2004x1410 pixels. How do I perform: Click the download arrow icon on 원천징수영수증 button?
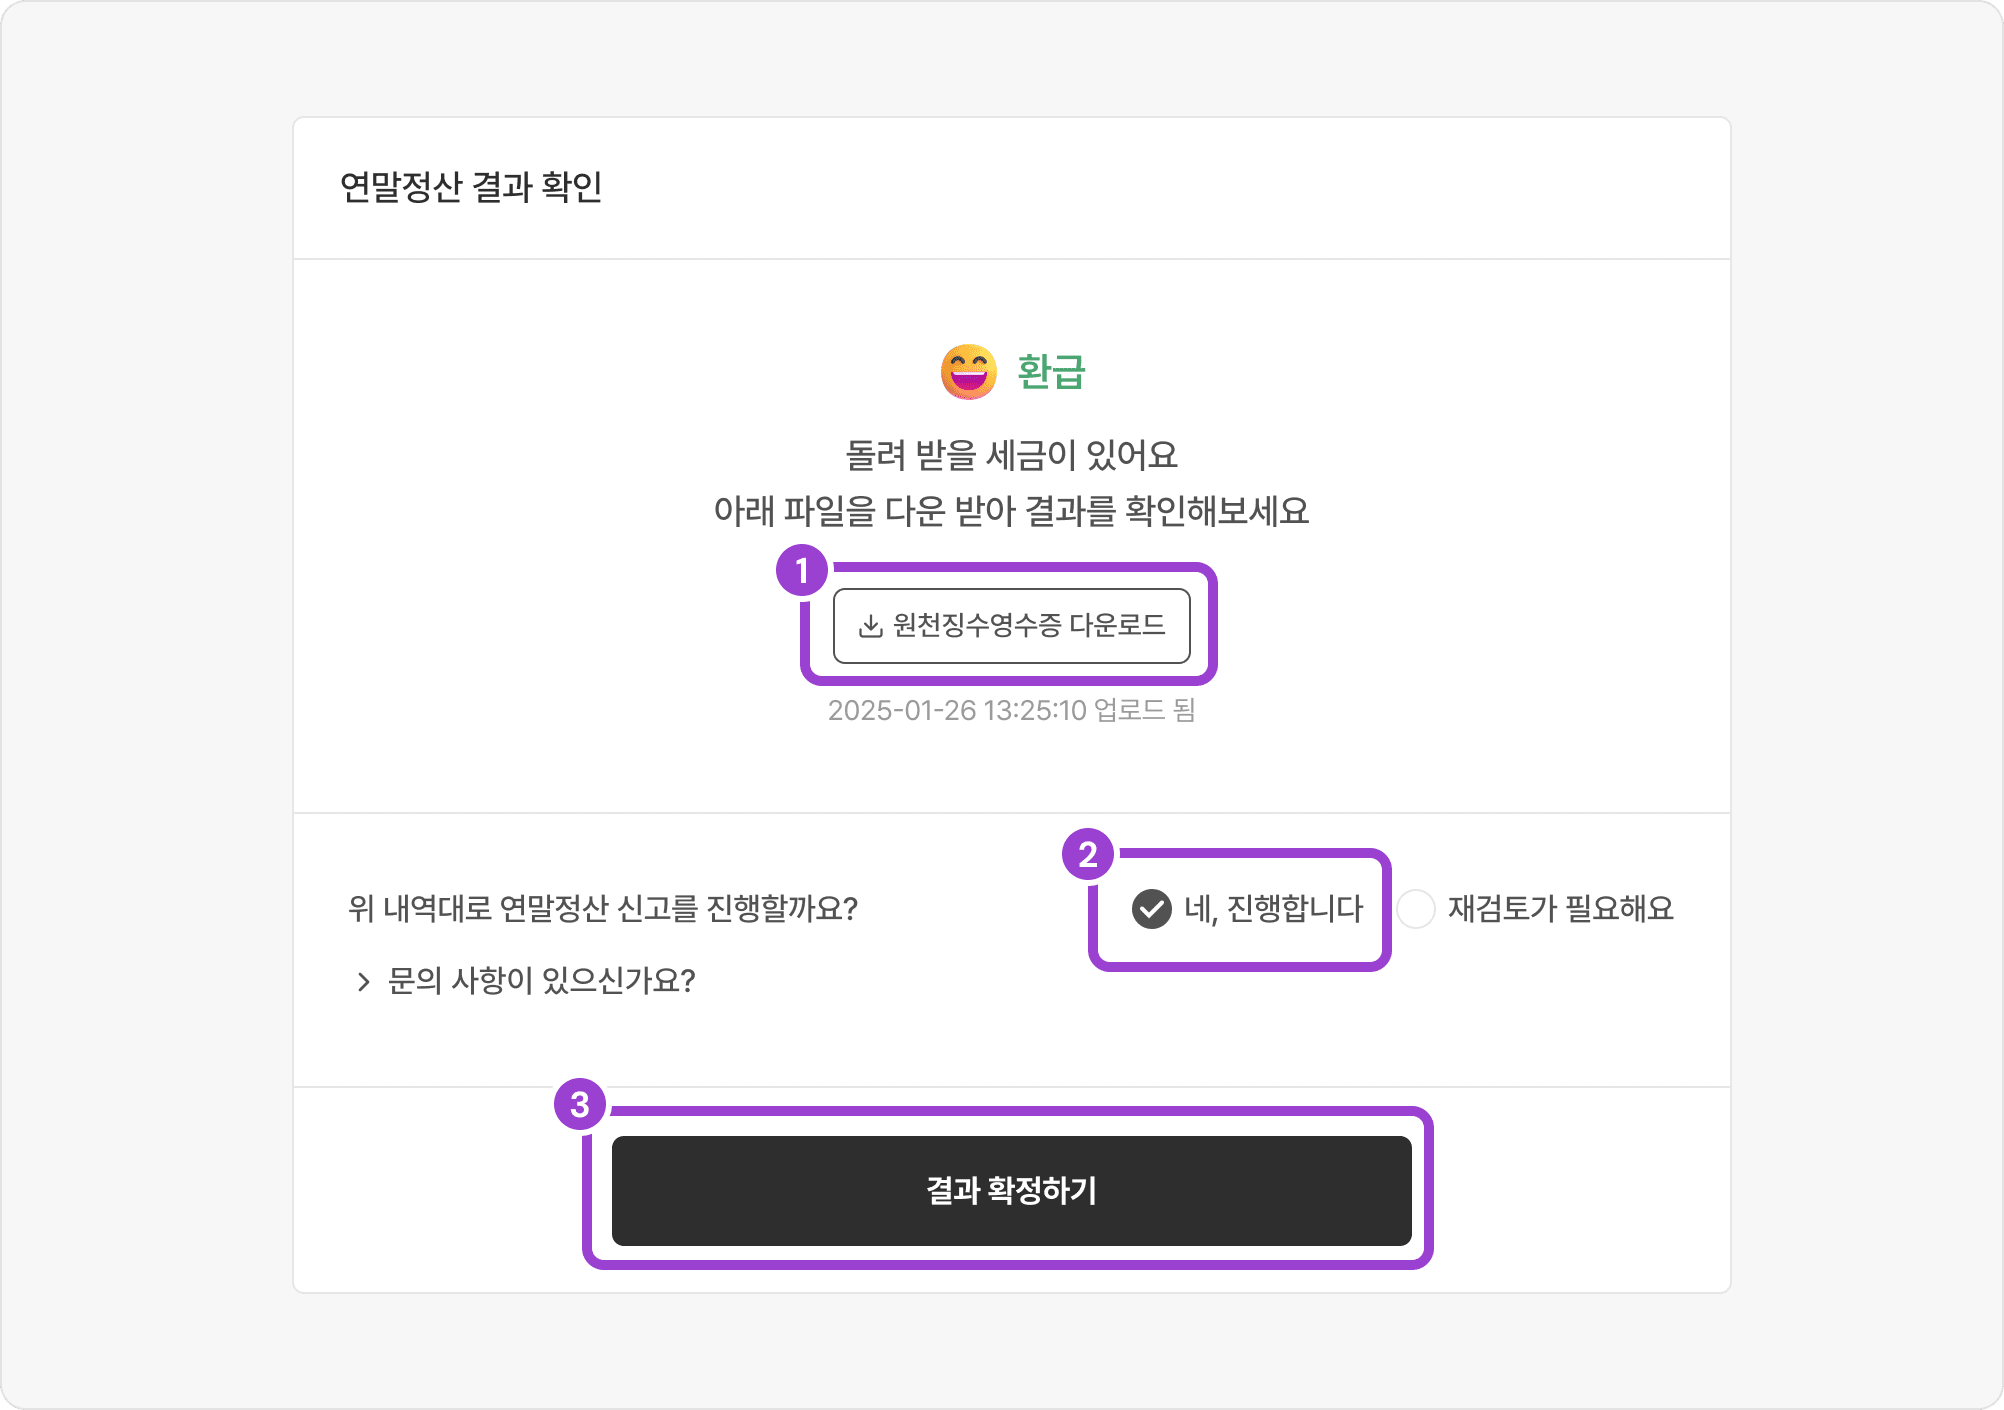click(x=871, y=626)
